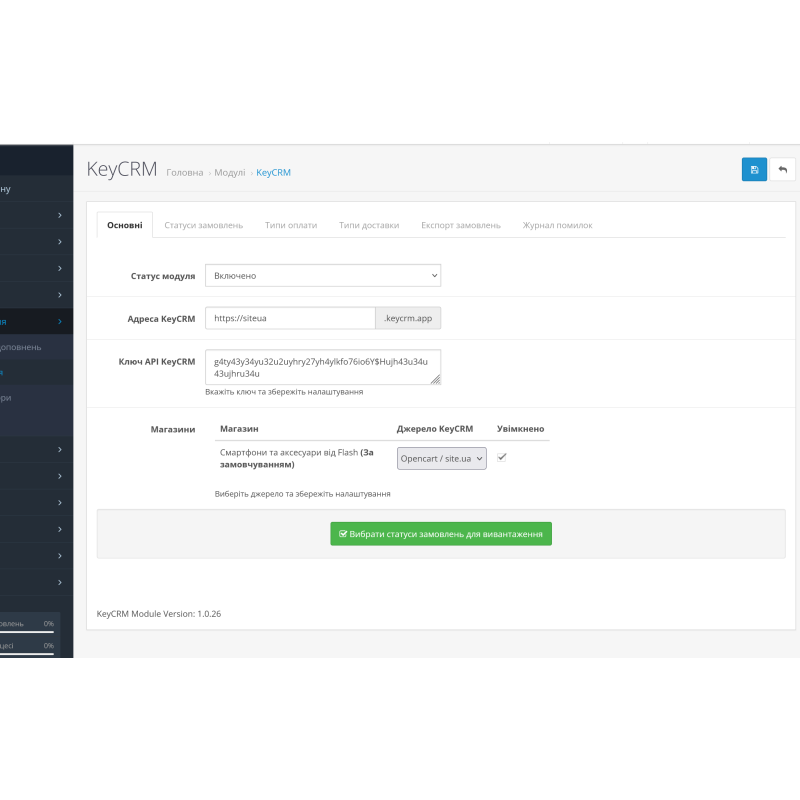Go to the Експорт замовлень tab
The image size is (800, 800).
coord(461,225)
